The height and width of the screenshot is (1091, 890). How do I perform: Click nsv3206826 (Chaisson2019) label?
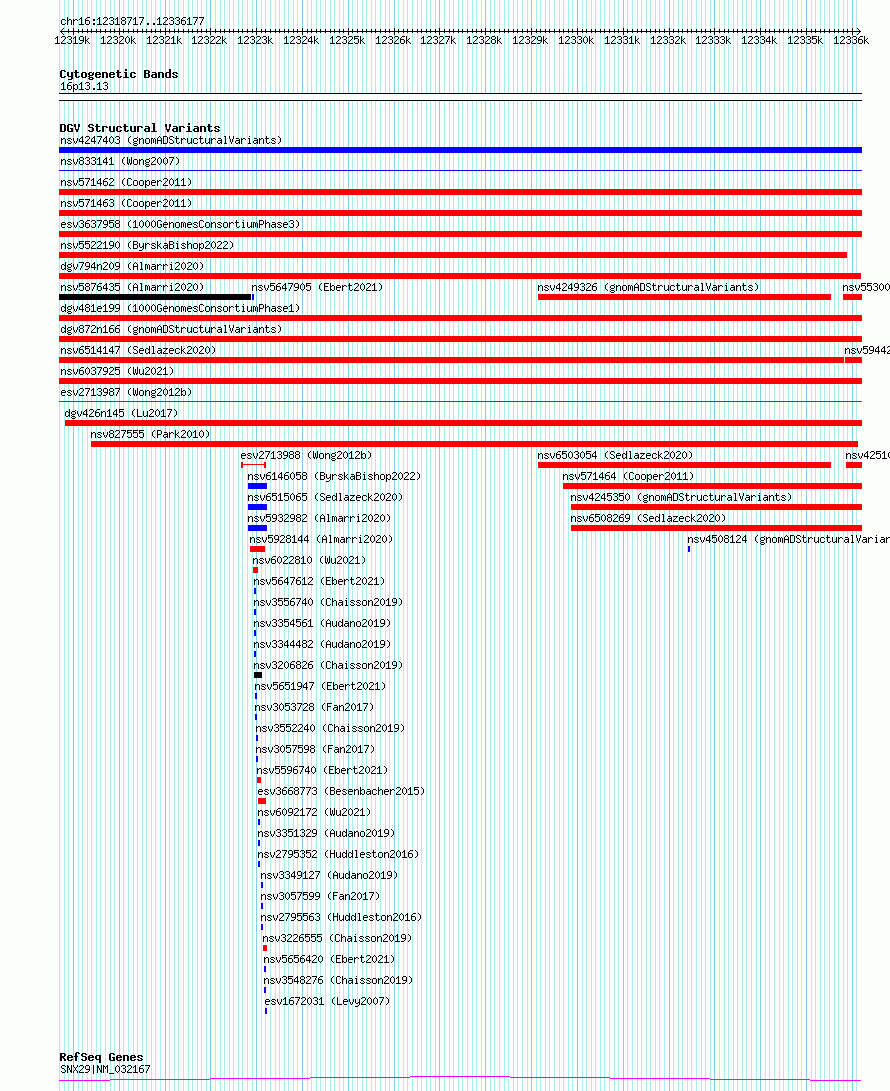(x=328, y=664)
